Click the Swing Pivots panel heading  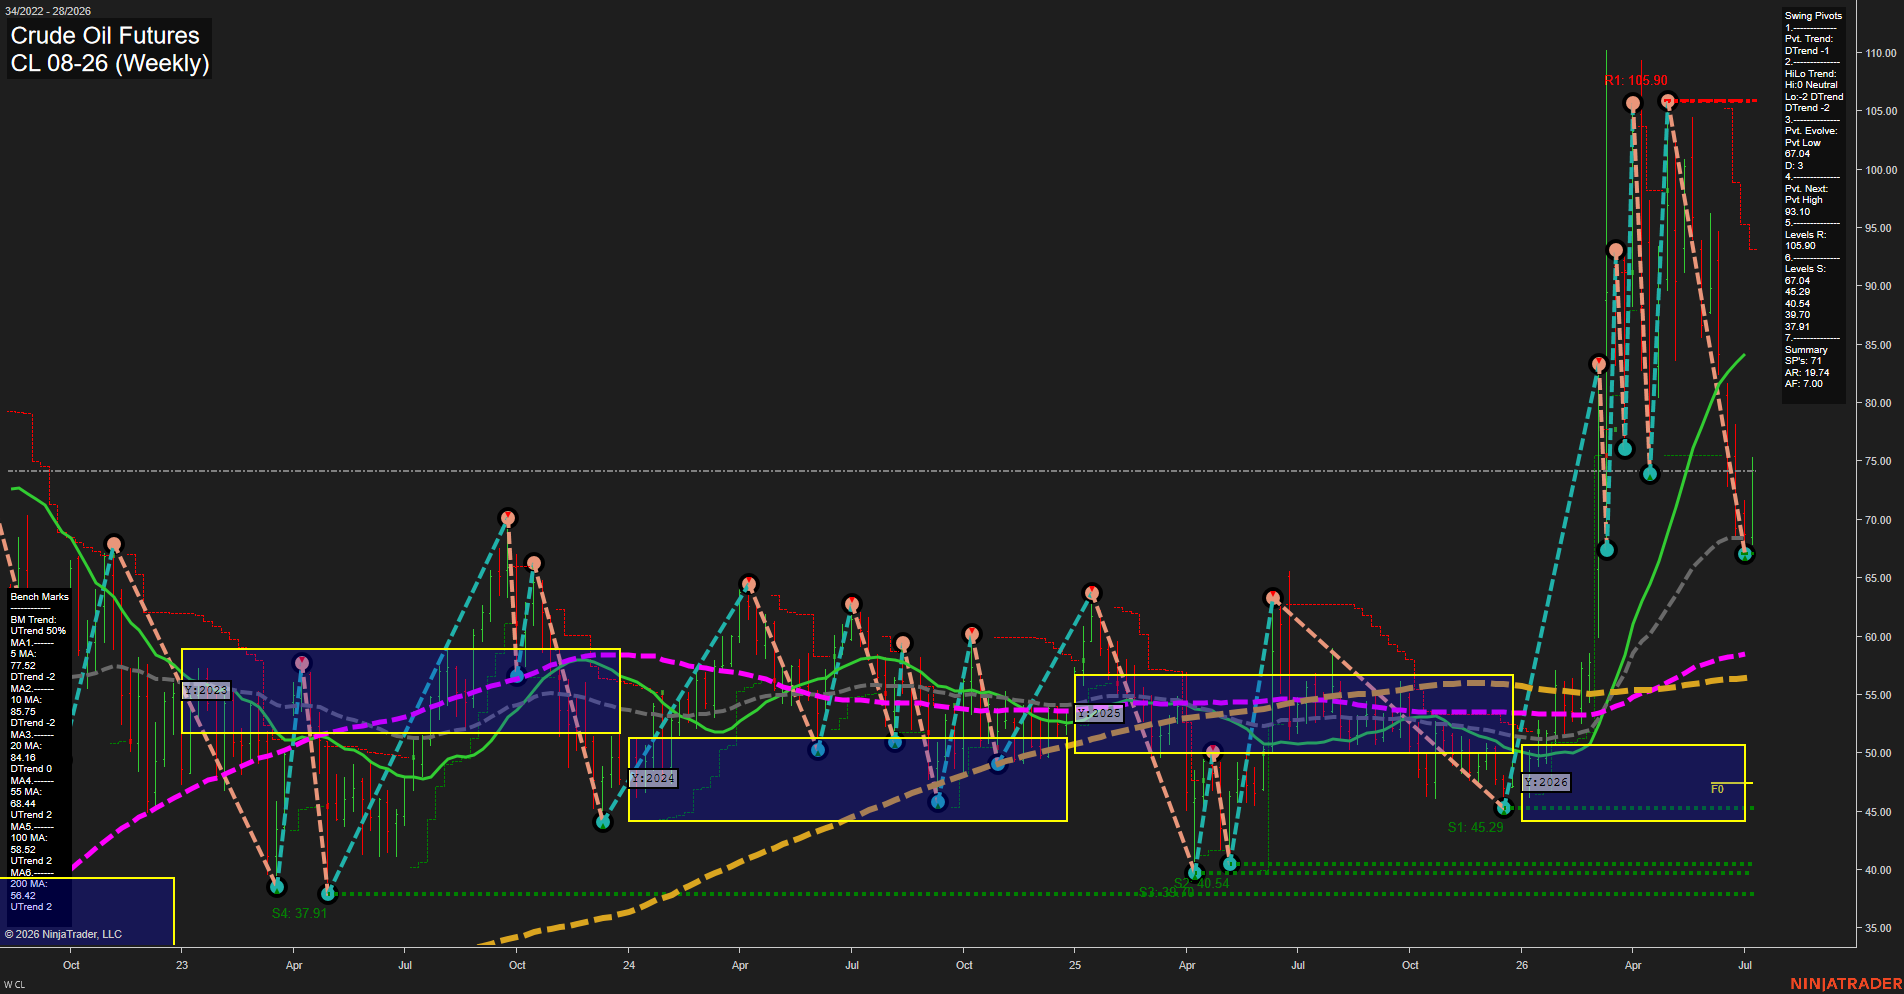1813,16
